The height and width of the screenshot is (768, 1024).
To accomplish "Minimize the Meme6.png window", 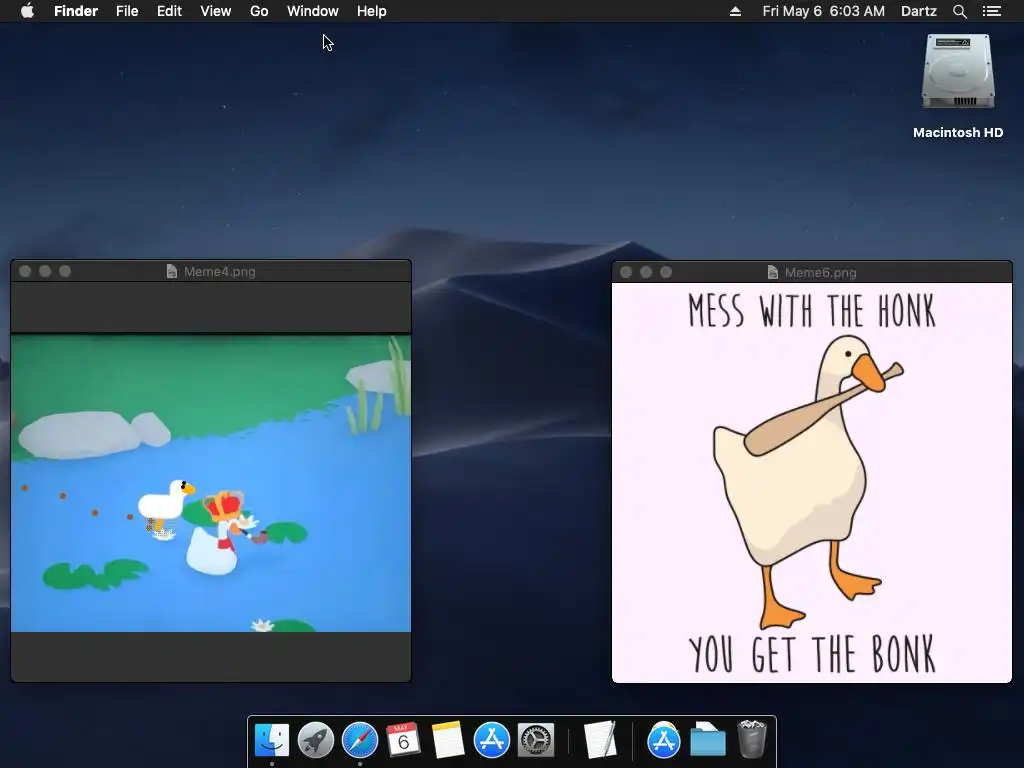I will point(646,272).
